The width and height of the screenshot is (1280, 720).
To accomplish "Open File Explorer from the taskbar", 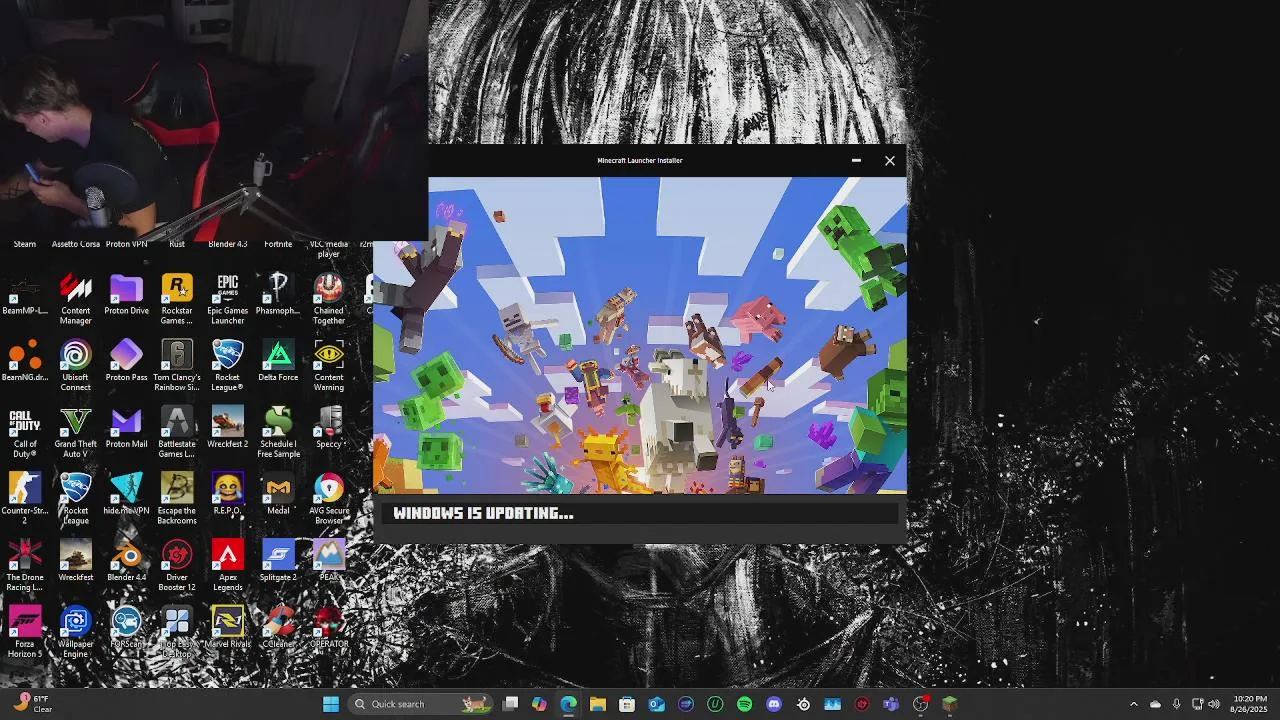I will pyautogui.click(x=598, y=704).
